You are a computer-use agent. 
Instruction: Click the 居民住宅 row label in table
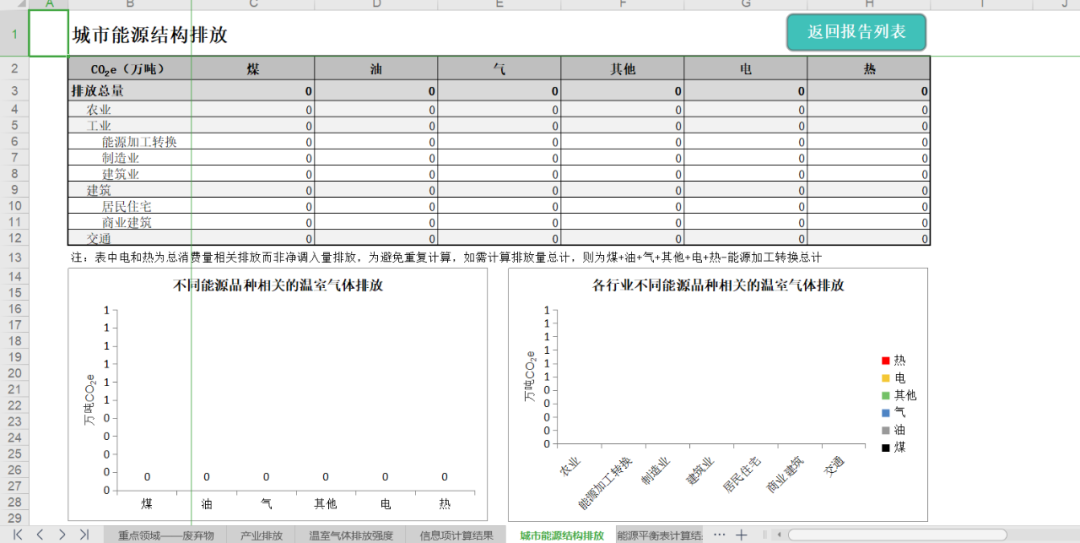click(127, 206)
